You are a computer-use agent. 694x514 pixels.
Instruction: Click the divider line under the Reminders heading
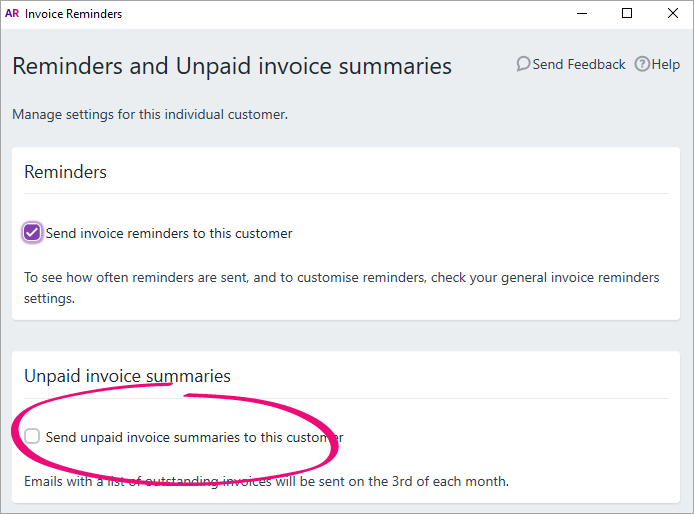pyautogui.click(x=346, y=193)
